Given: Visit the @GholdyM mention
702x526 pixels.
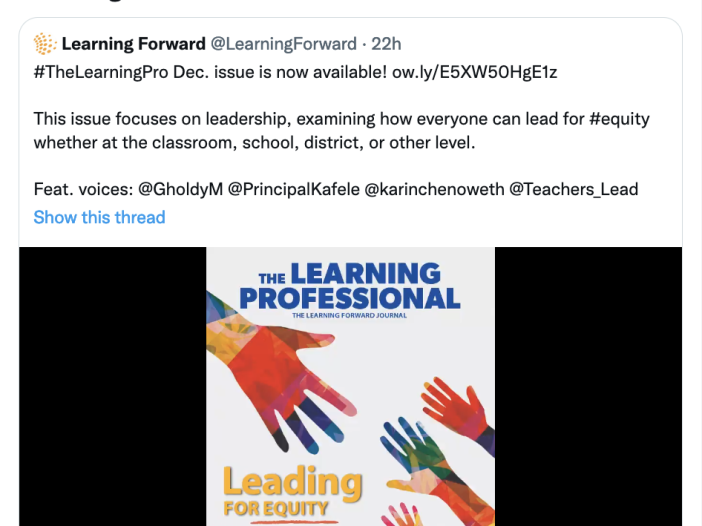Looking at the screenshot, I should coord(180,189).
